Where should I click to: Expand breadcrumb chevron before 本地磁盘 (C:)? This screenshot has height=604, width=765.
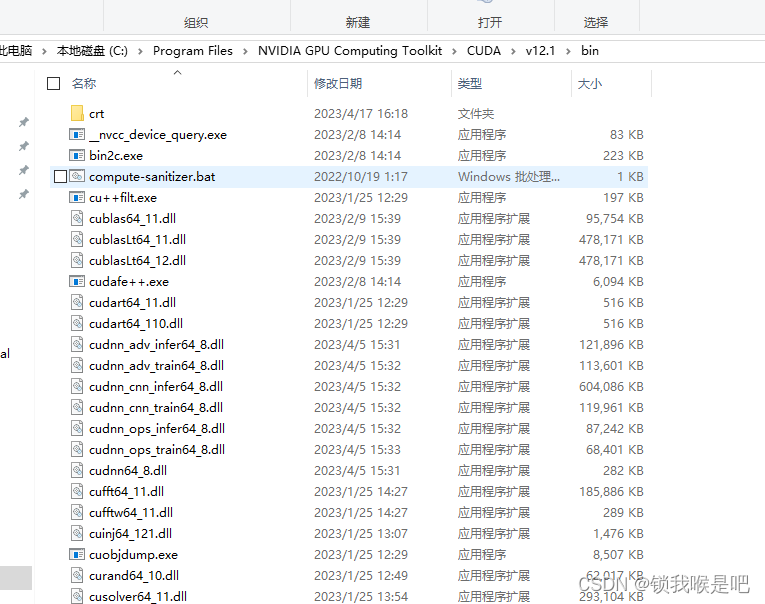tap(44, 51)
